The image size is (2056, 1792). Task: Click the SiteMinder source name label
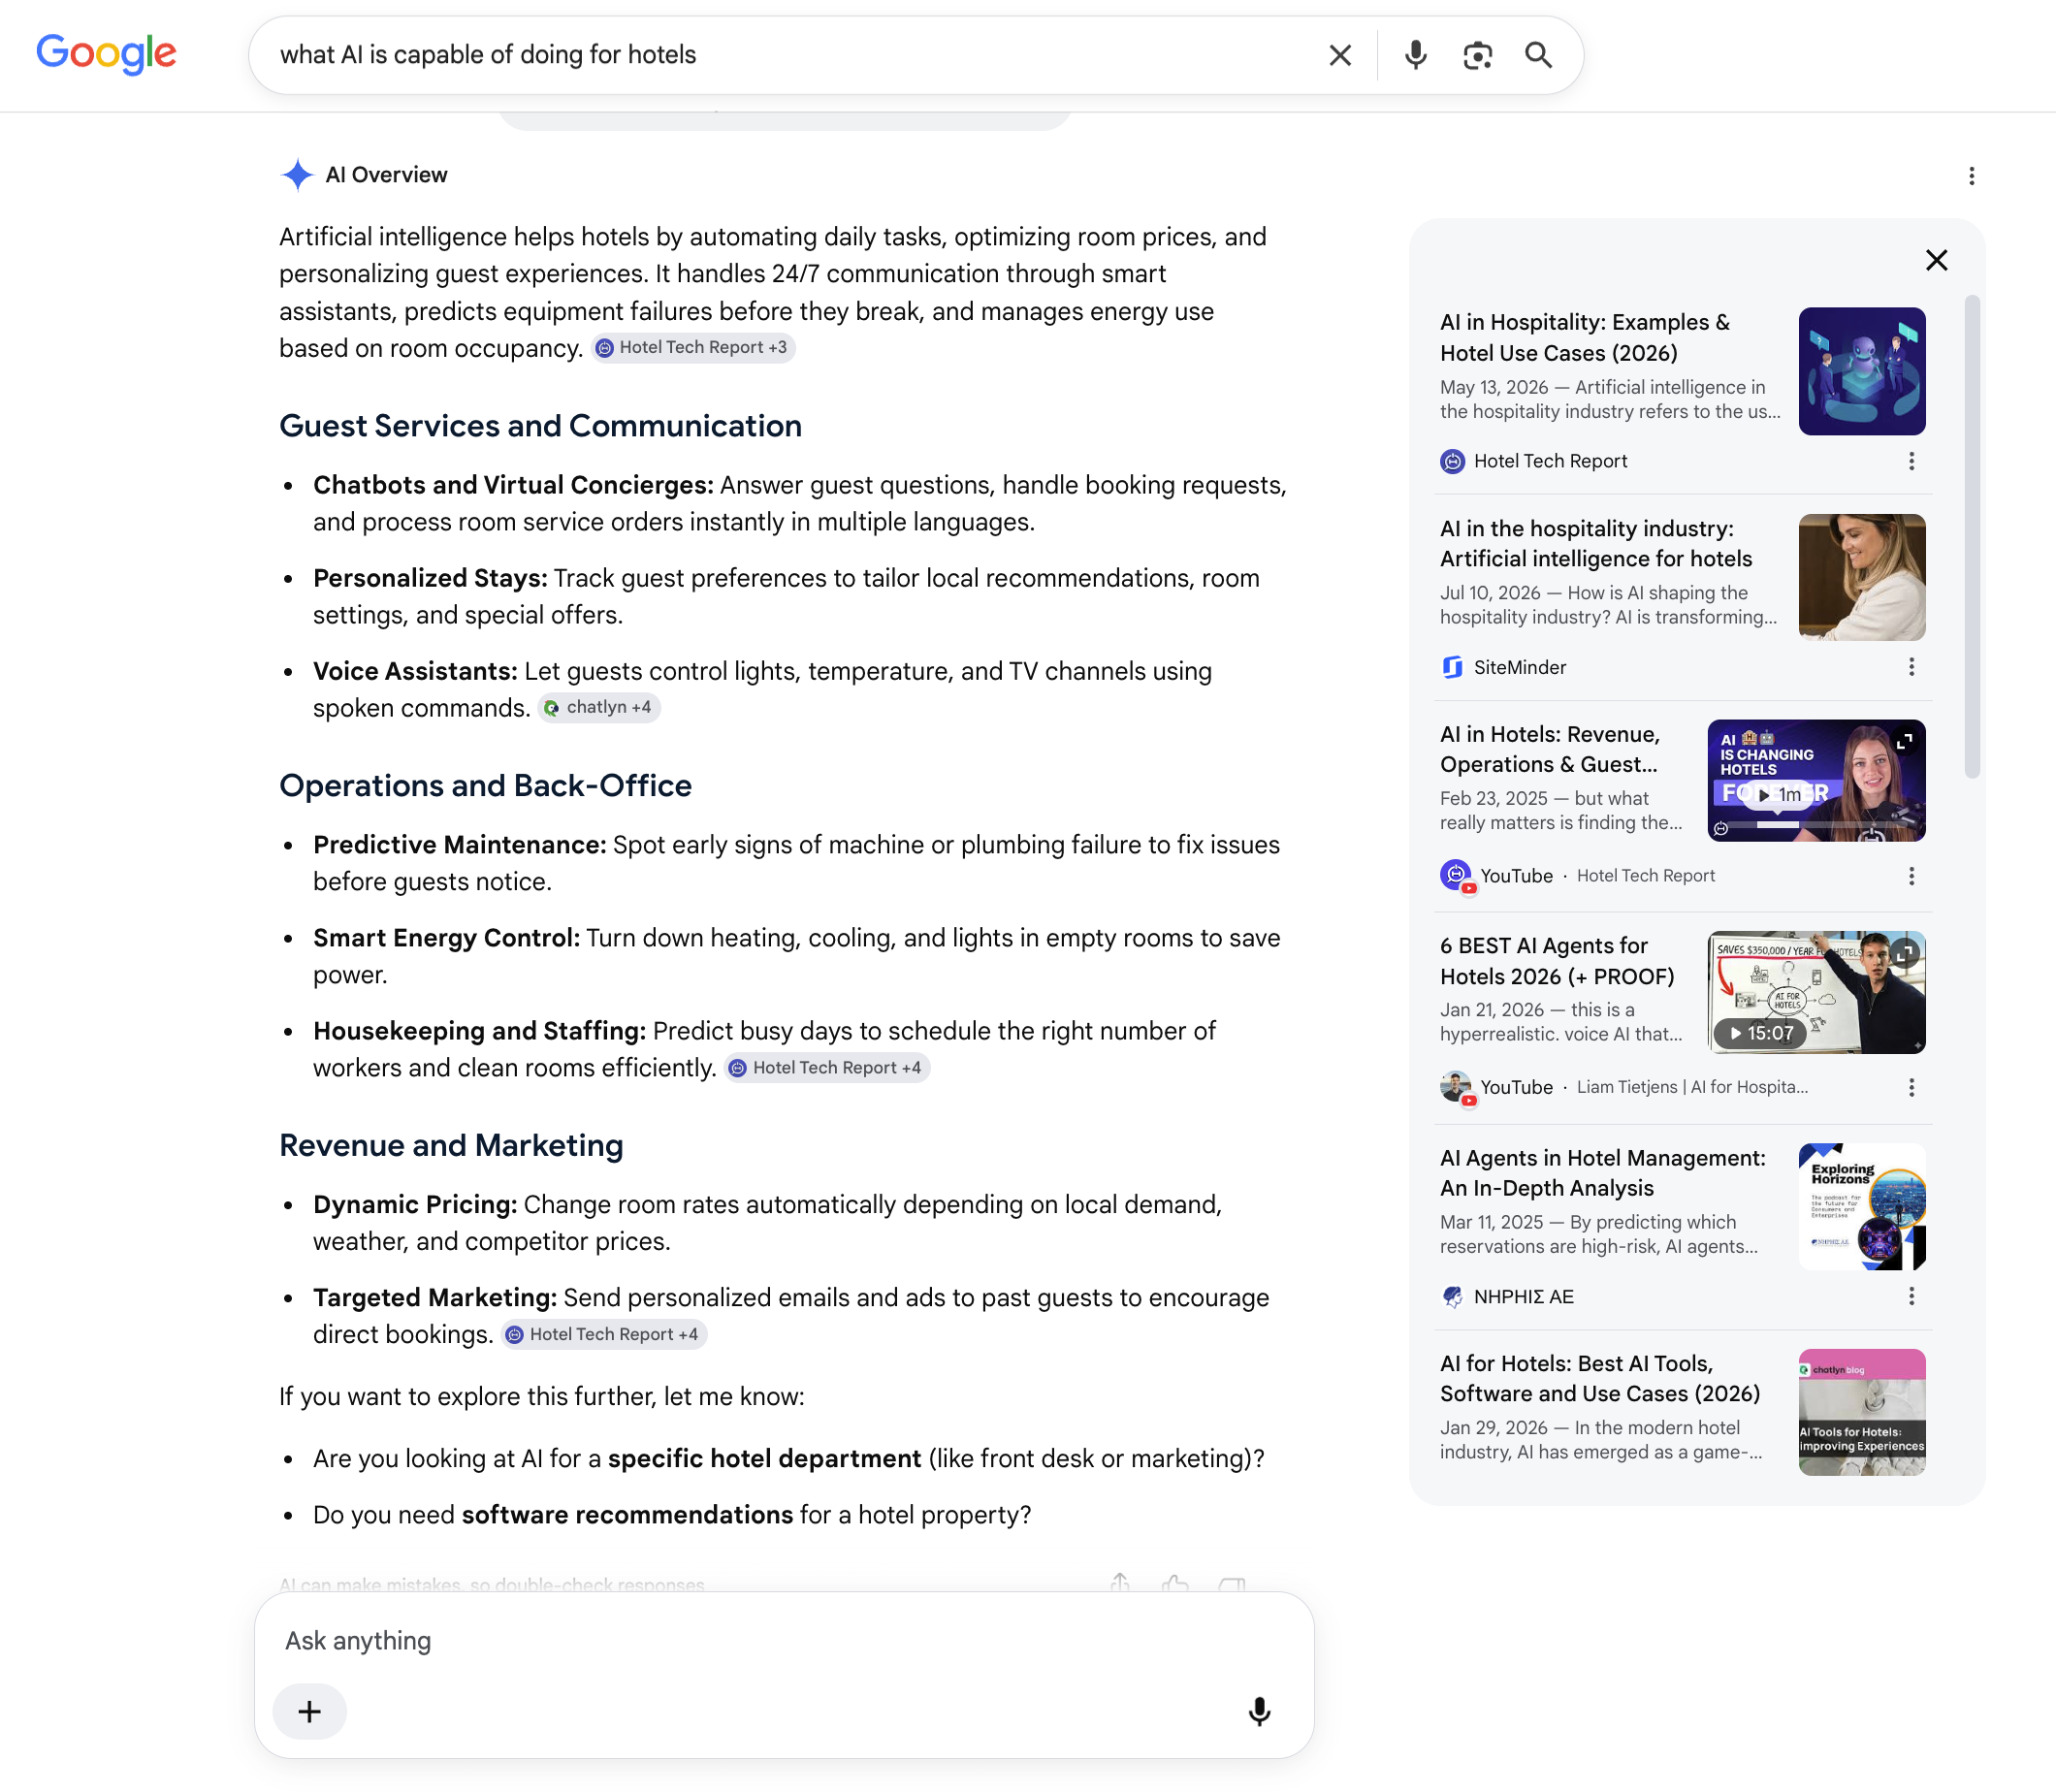(x=1520, y=667)
